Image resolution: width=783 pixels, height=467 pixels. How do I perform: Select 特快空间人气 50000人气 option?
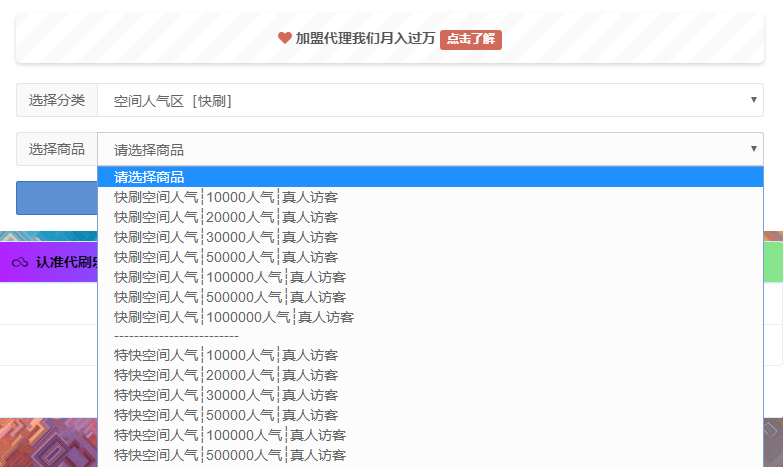tap(225, 415)
